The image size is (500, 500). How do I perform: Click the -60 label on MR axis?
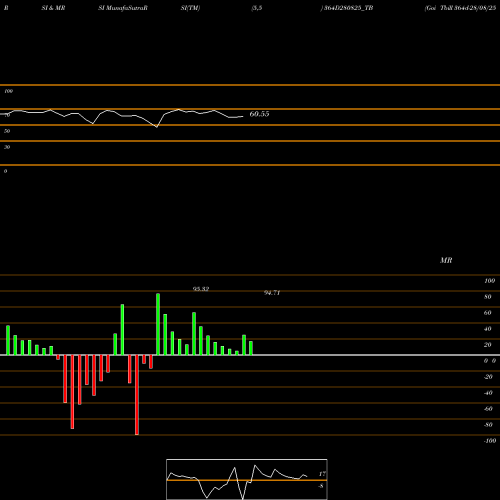pos(488,409)
